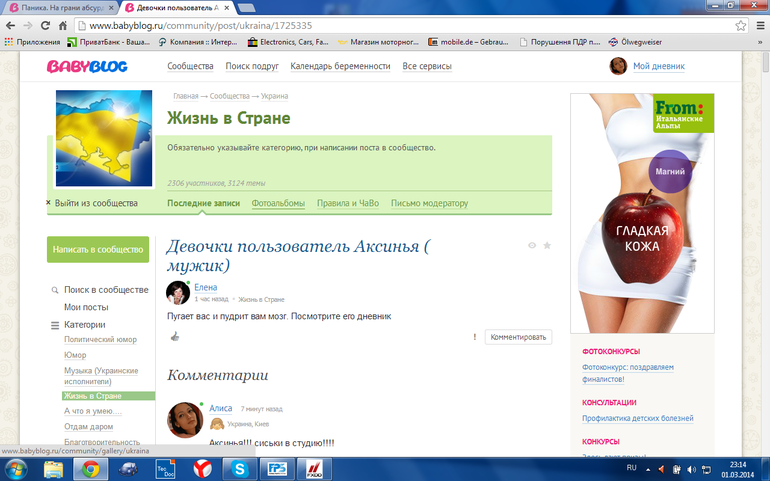Open Skype from the taskbar
Viewport: 770px width, 481px height.
point(240,469)
